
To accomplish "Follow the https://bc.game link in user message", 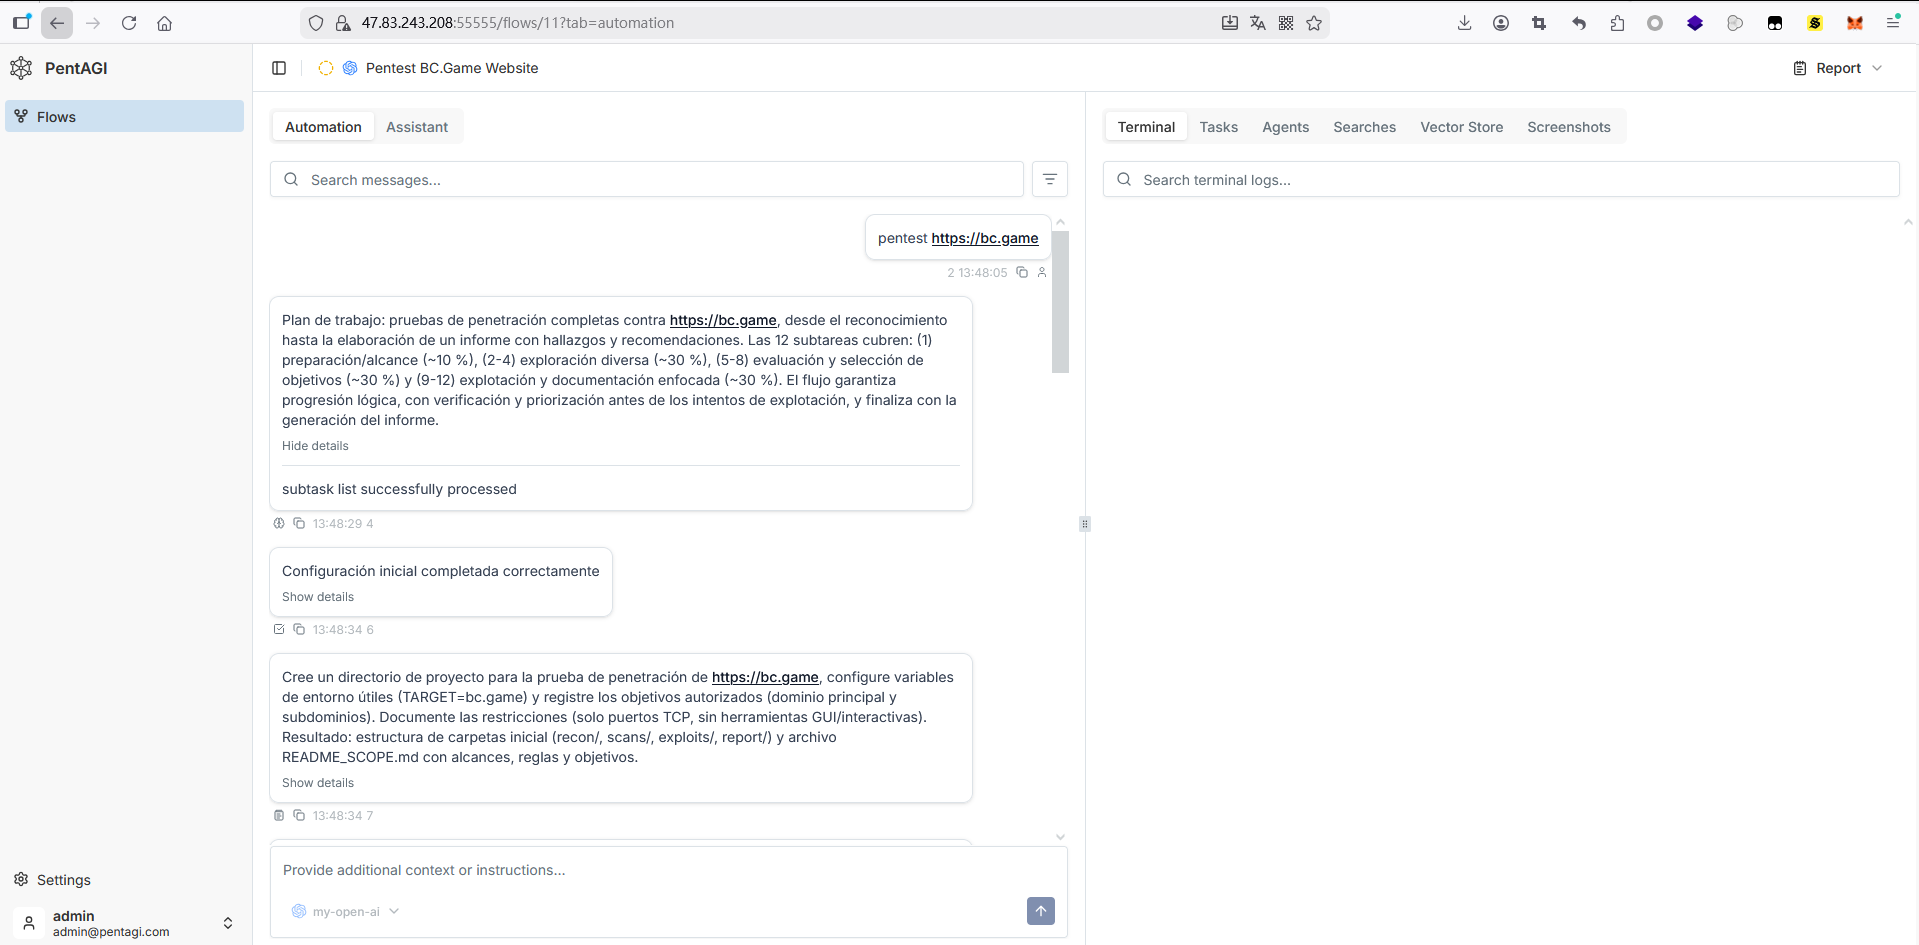I will pos(984,238).
